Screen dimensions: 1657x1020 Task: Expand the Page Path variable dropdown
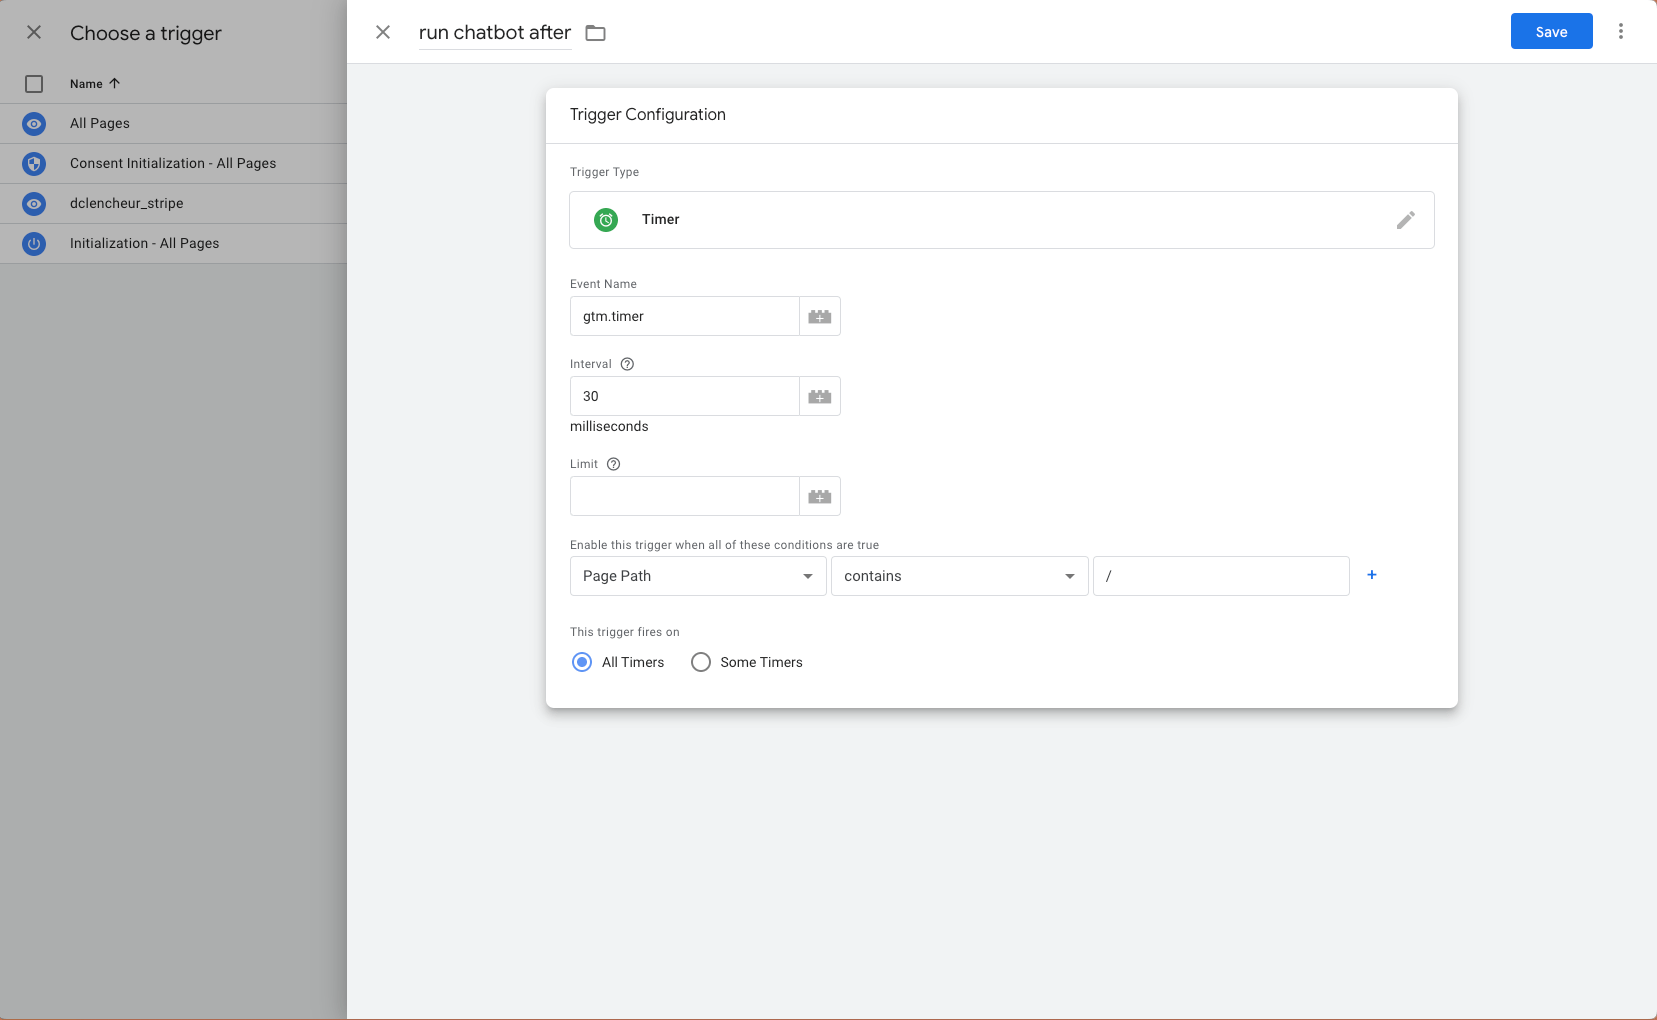698,576
